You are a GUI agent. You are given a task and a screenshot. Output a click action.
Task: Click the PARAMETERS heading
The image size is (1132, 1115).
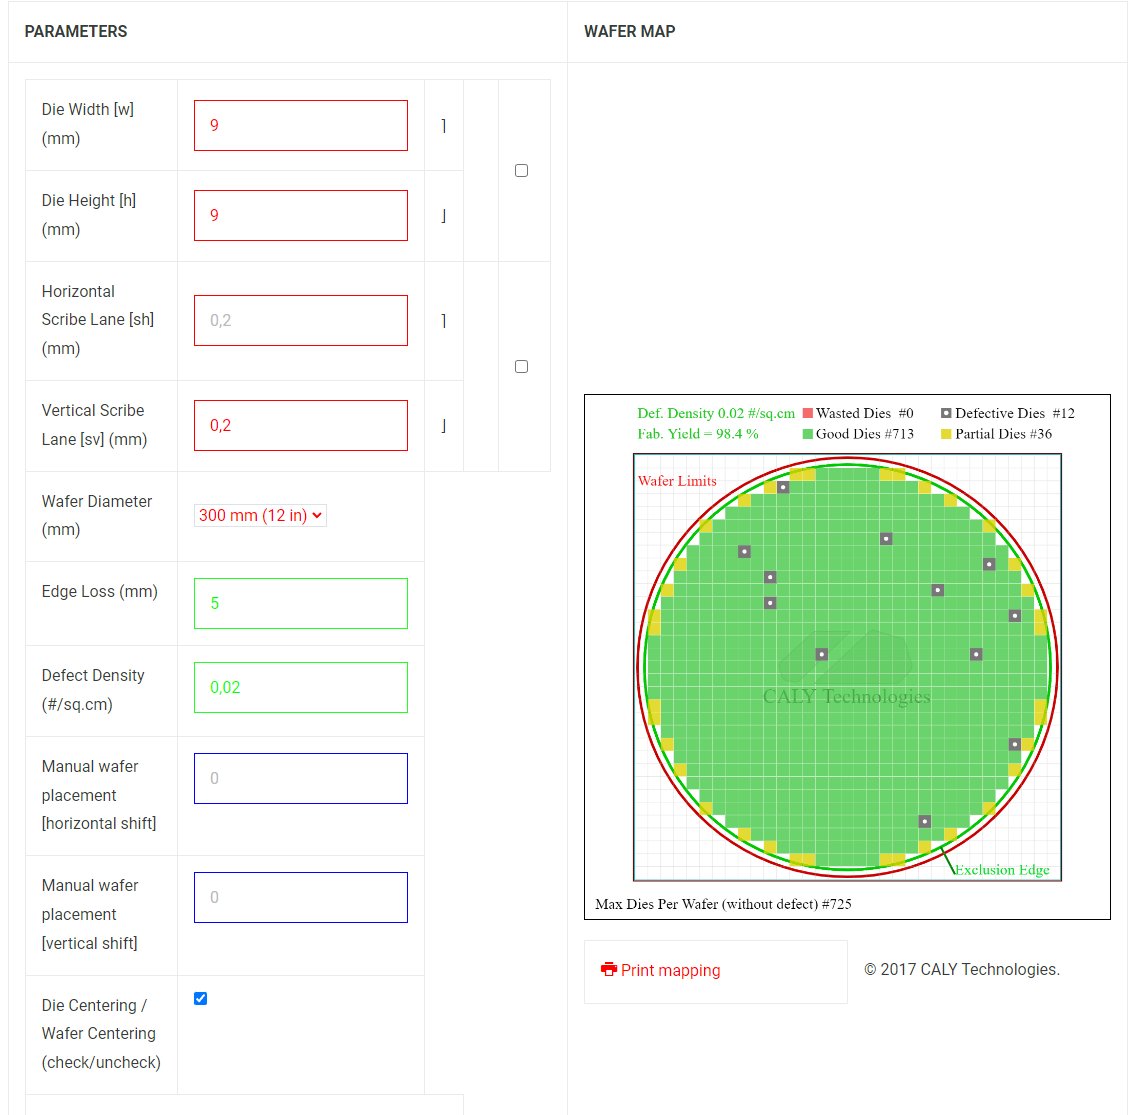pos(76,31)
